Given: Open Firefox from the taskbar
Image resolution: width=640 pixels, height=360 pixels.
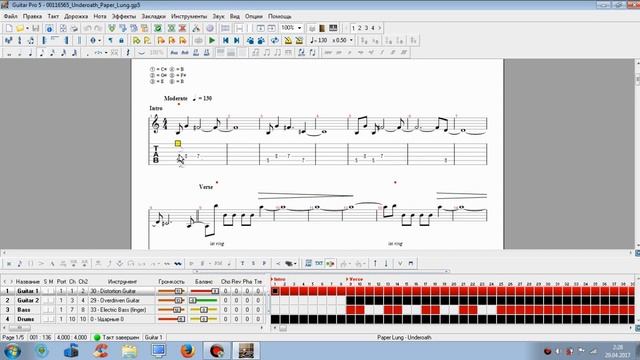Looking at the screenshot, I should [x=187, y=351].
